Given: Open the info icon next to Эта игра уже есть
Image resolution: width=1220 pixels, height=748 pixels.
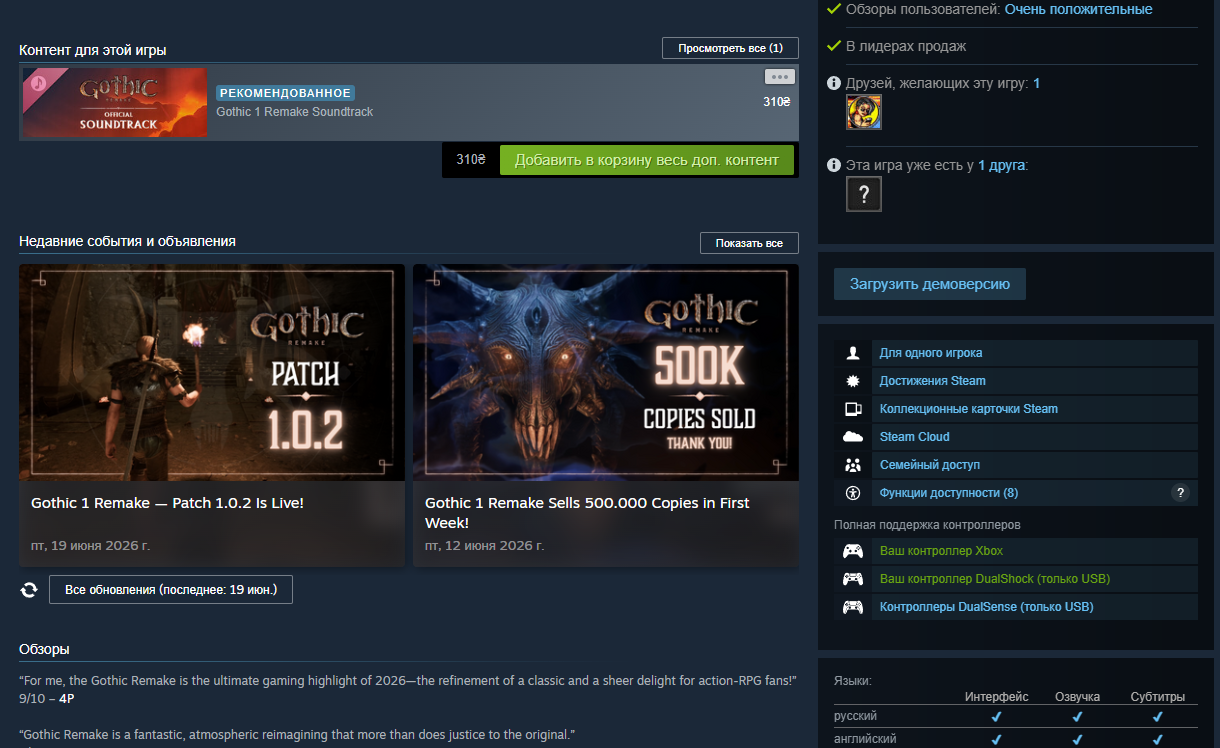Looking at the screenshot, I should pyautogui.click(x=834, y=166).
